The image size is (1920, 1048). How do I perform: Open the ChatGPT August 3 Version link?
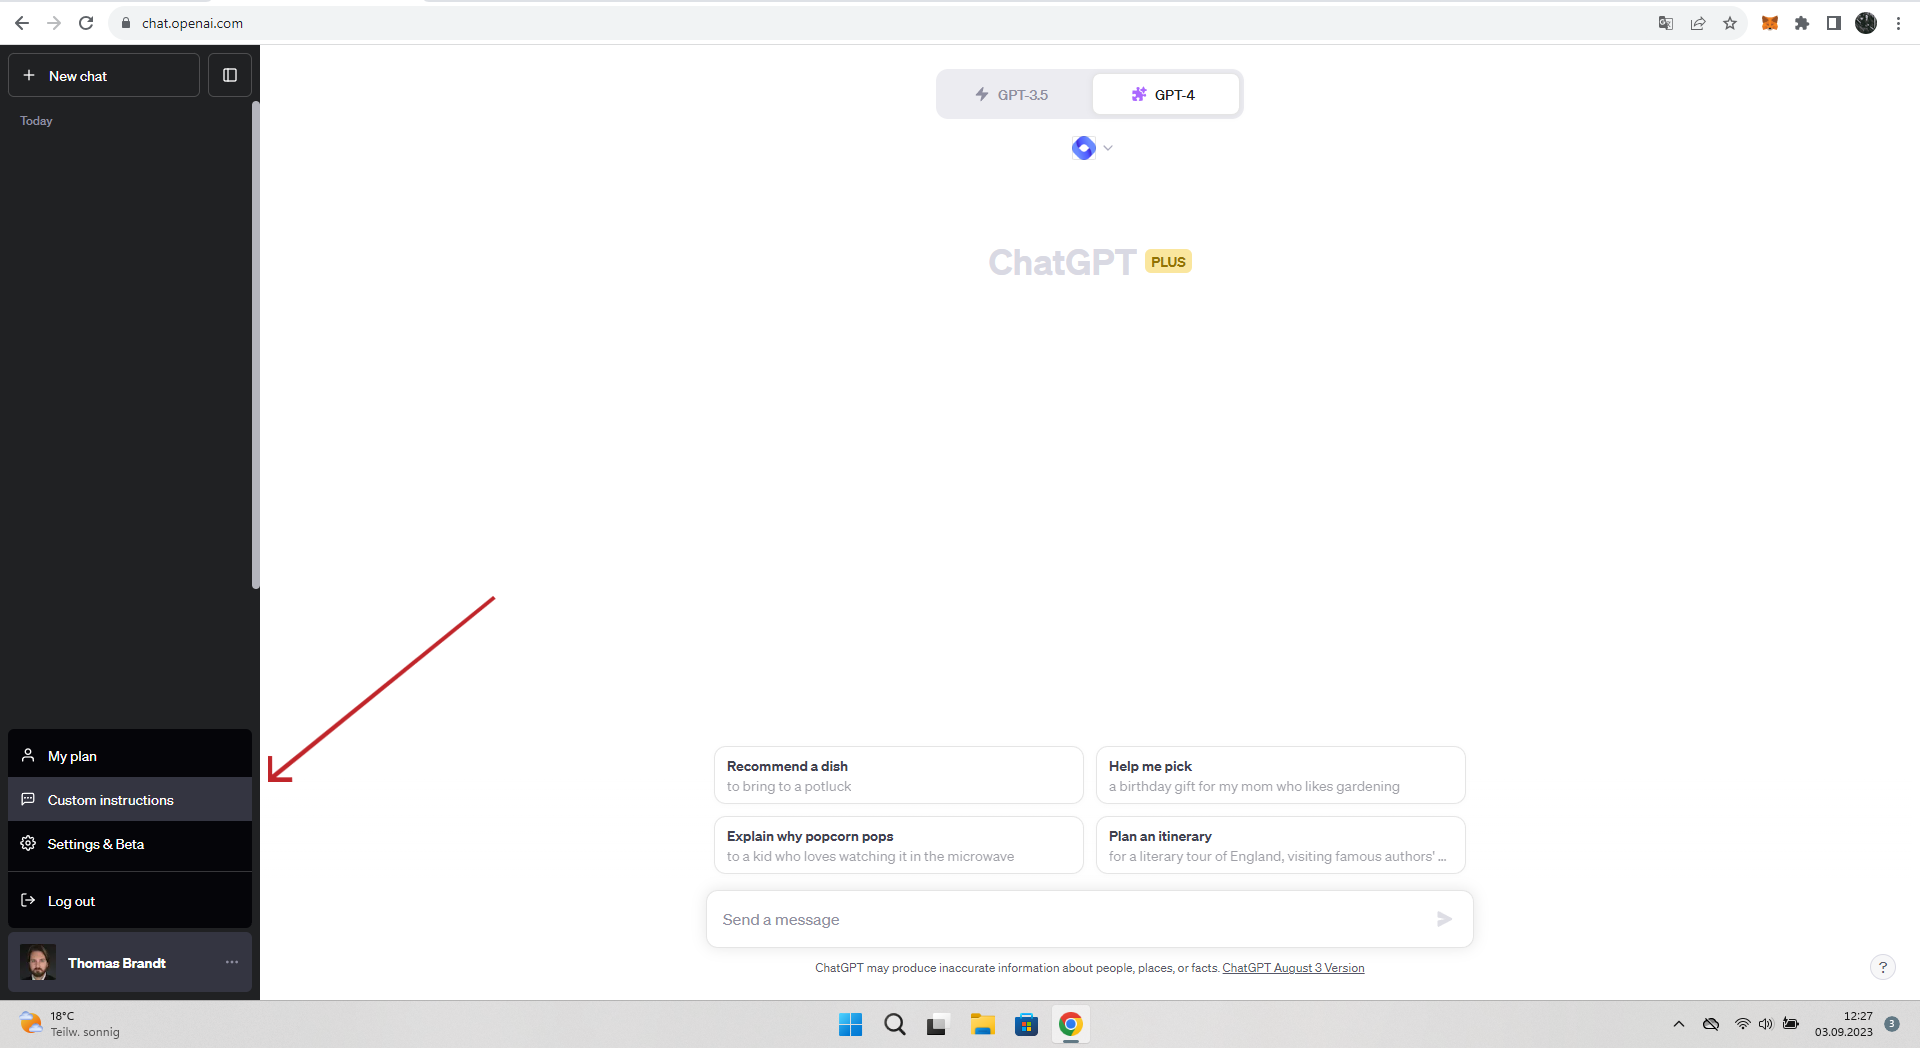pos(1293,968)
